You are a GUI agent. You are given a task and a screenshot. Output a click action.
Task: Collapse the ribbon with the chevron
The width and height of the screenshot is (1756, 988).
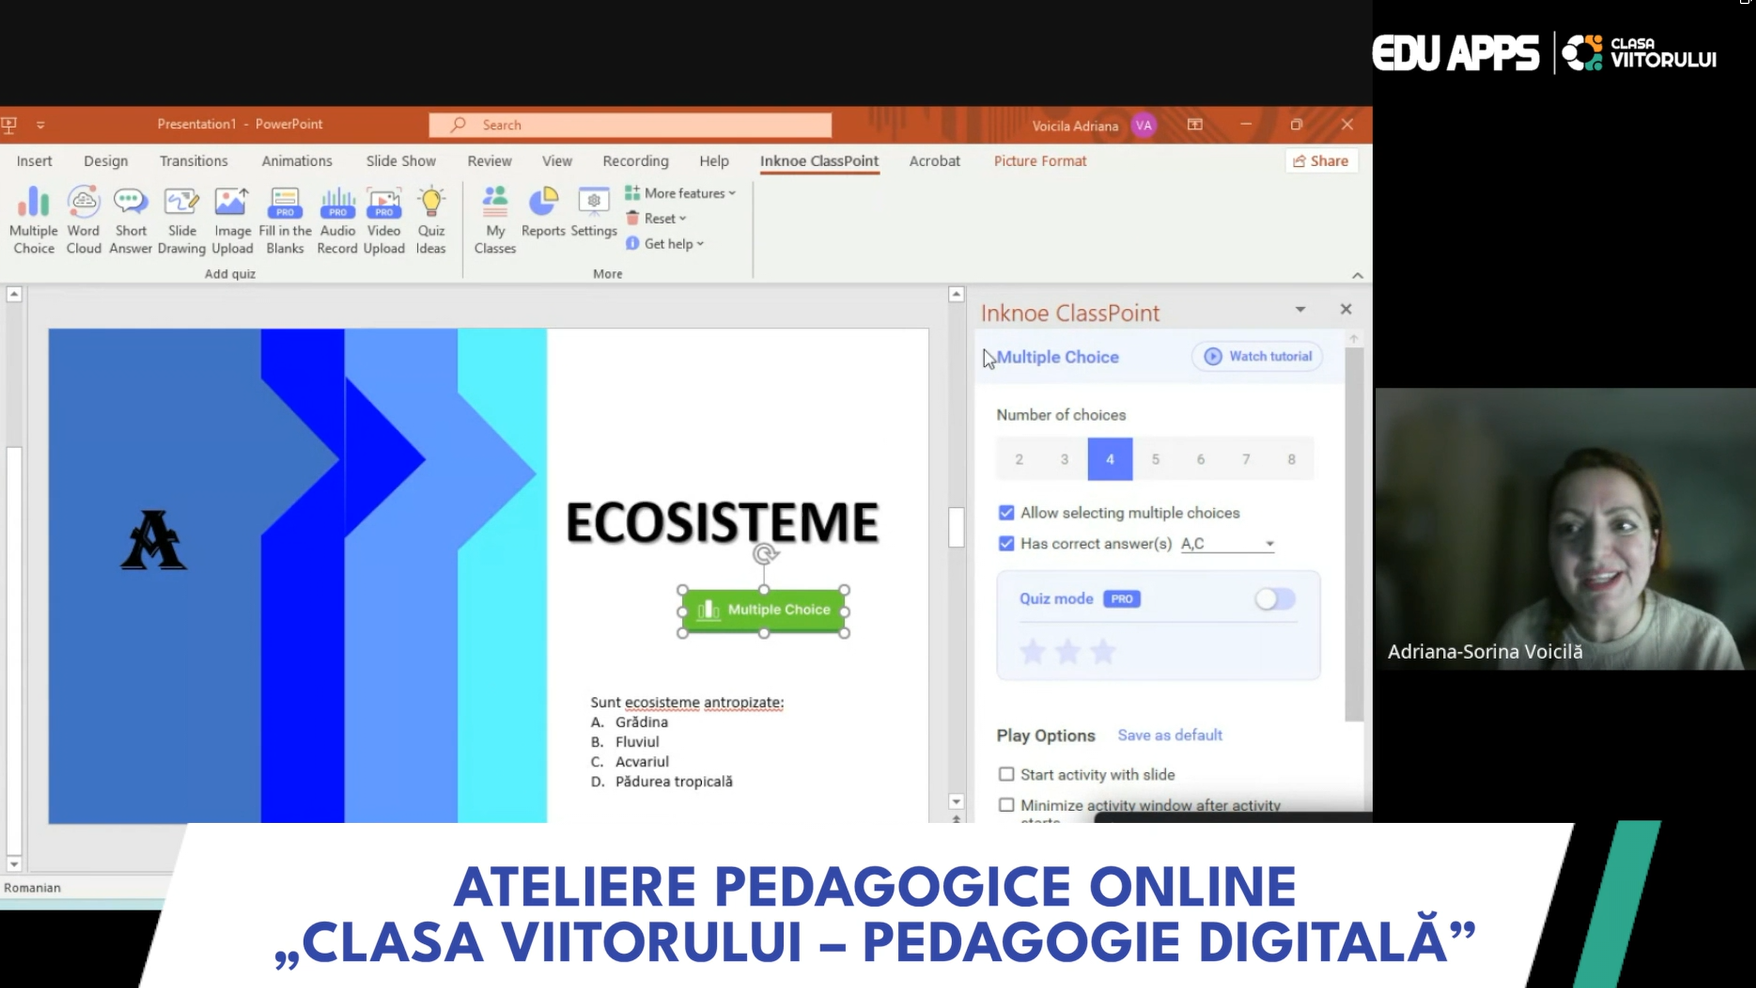click(x=1357, y=275)
